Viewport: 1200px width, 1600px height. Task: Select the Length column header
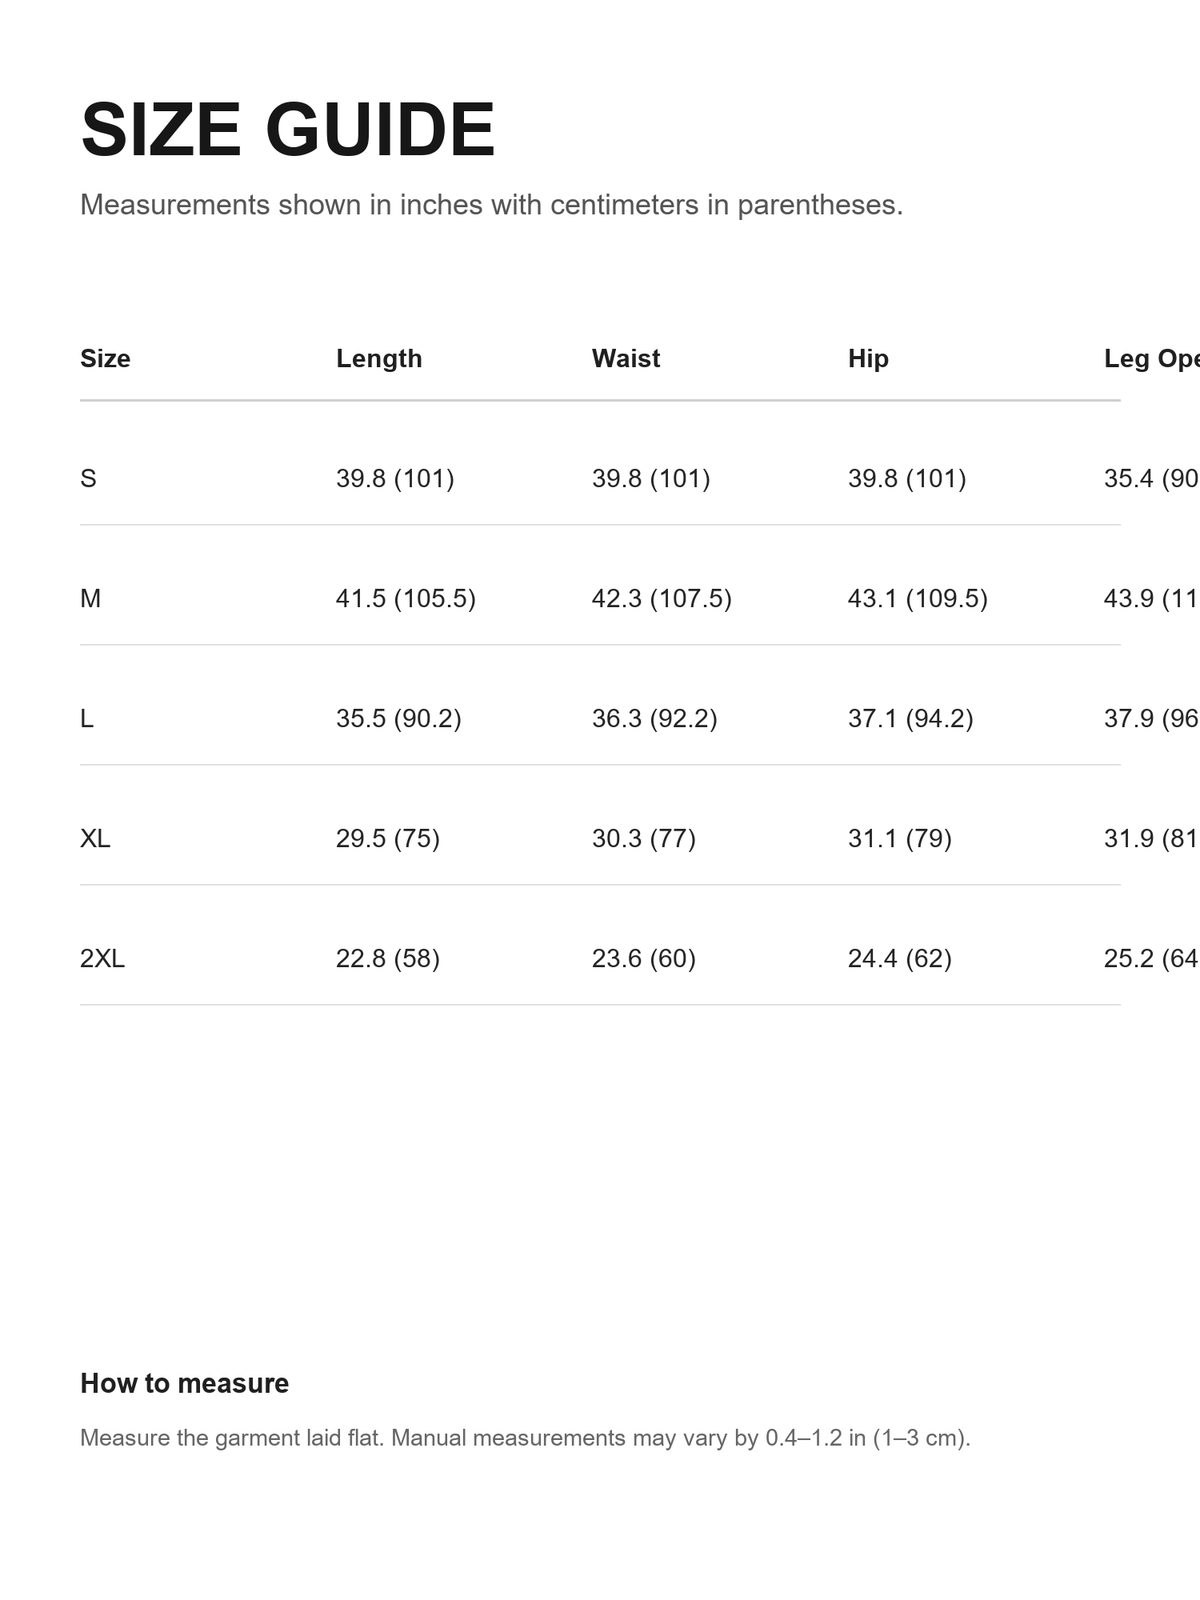(379, 358)
